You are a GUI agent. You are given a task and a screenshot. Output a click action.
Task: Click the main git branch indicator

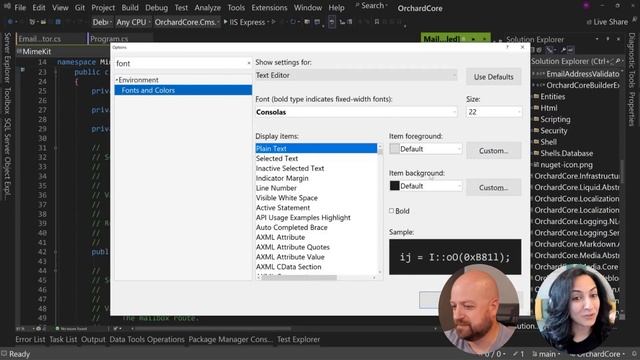click(x=546, y=354)
